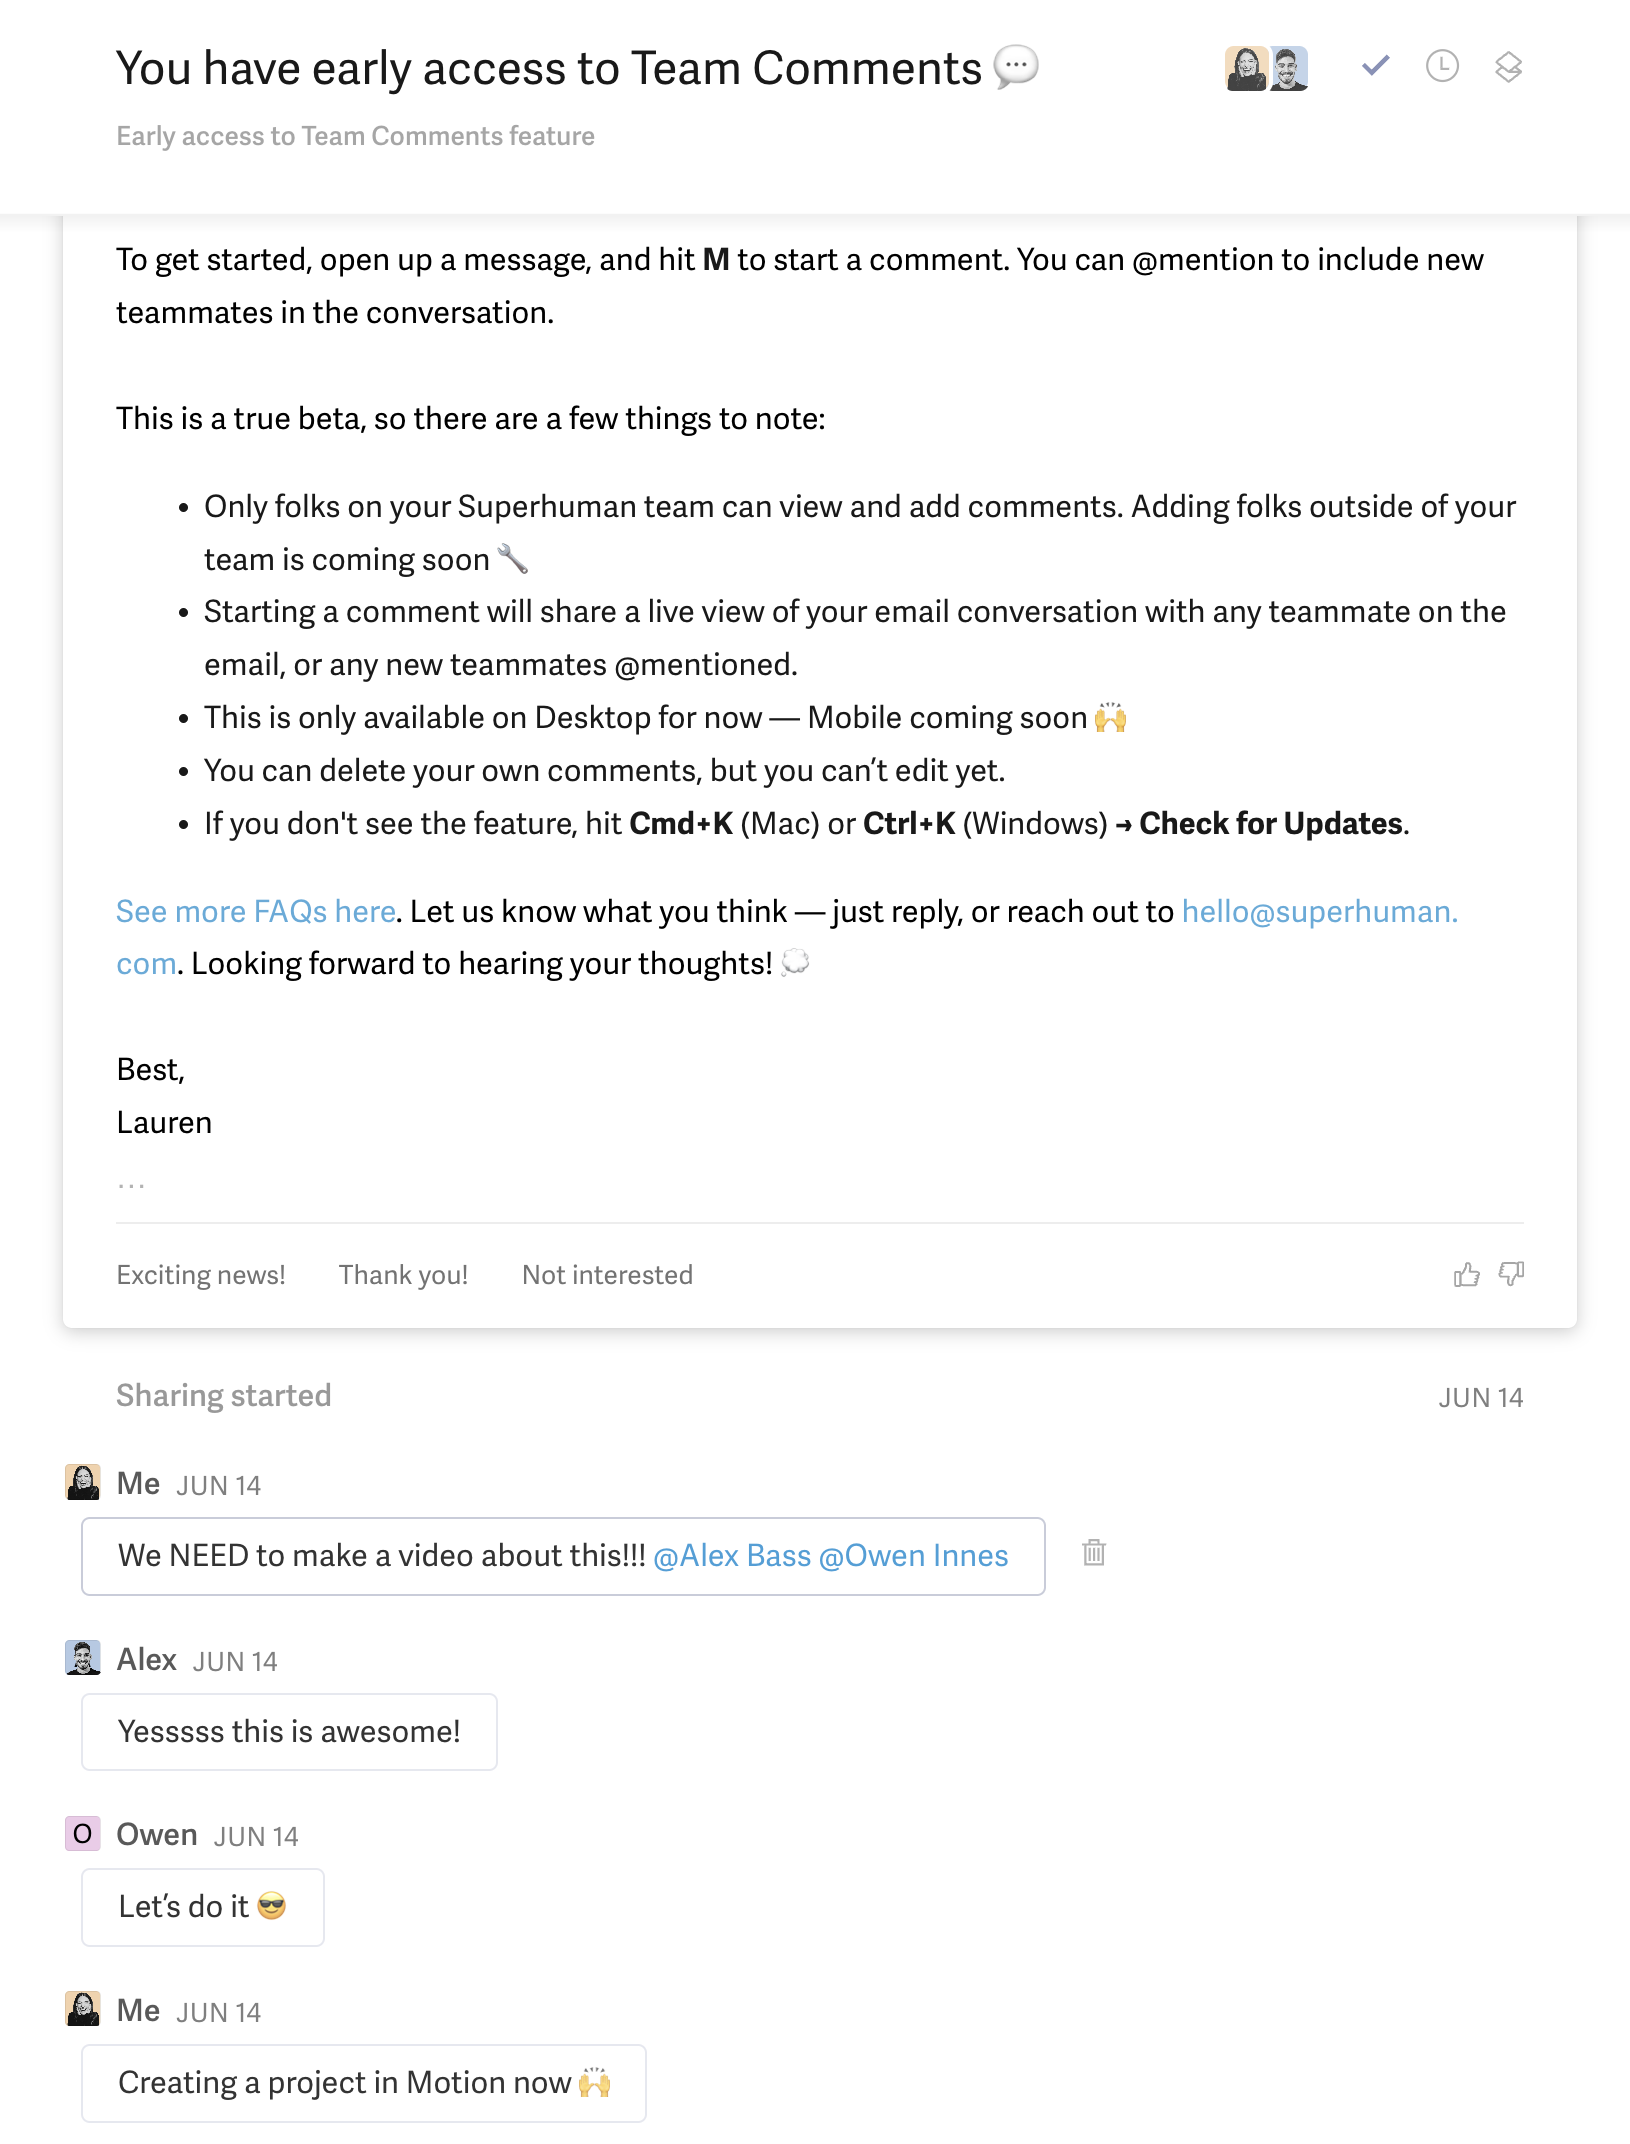Give thumbs up feedback on suggestions

pos(1466,1274)
